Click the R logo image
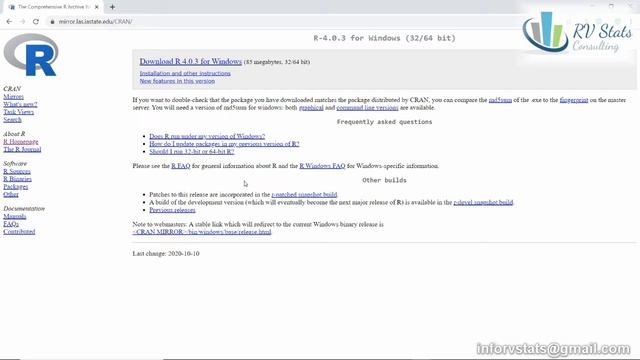Image resolution: width=640 pixels, height=360 pixels. 31,55
